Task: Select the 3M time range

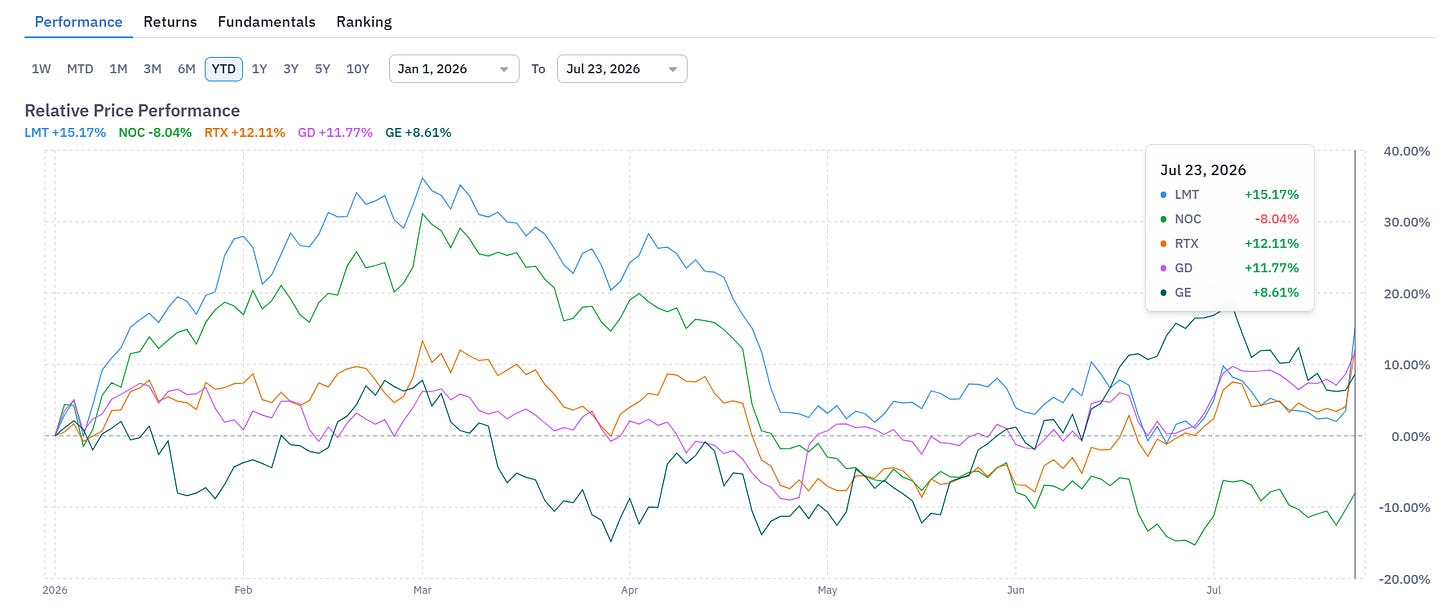Action: (x=152, y=69)
